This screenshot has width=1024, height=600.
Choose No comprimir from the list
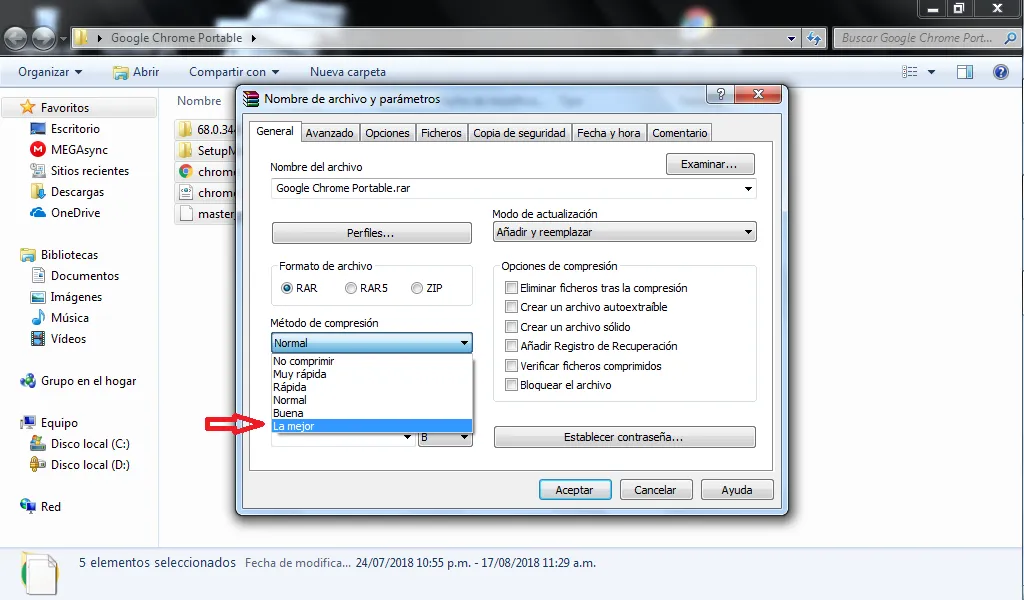coord(372,361)
